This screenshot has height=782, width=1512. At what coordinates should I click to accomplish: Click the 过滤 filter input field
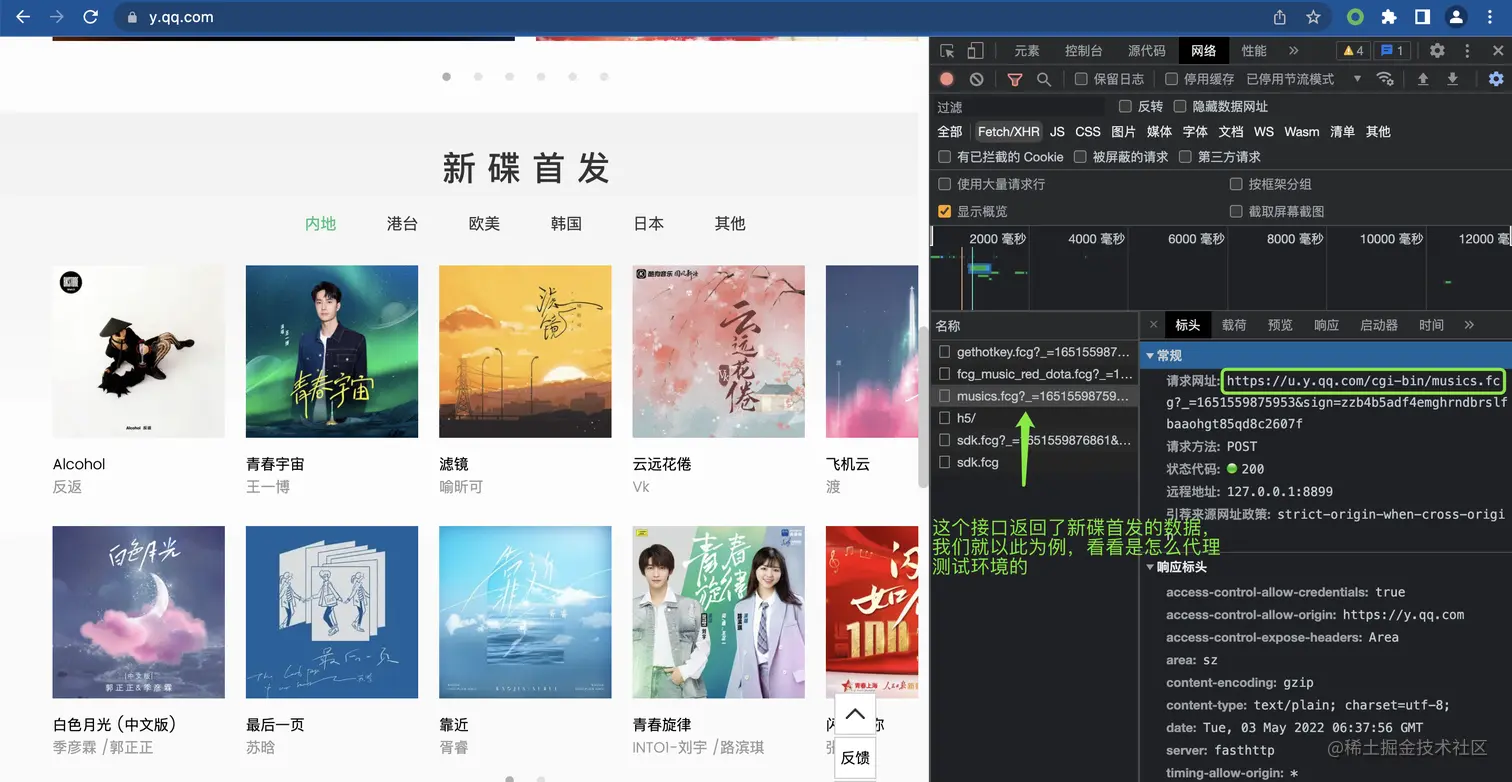pos(1020,107)
